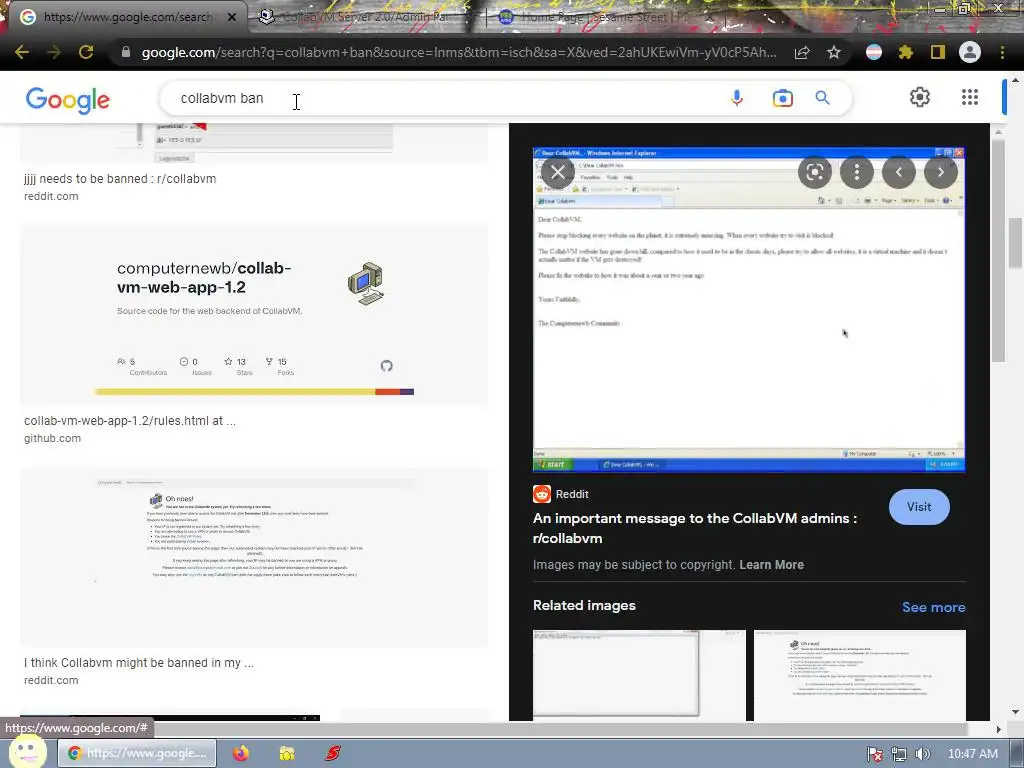Click the page vertical scrollbar thumb
1024x768 pixels.
(1015, 243)
